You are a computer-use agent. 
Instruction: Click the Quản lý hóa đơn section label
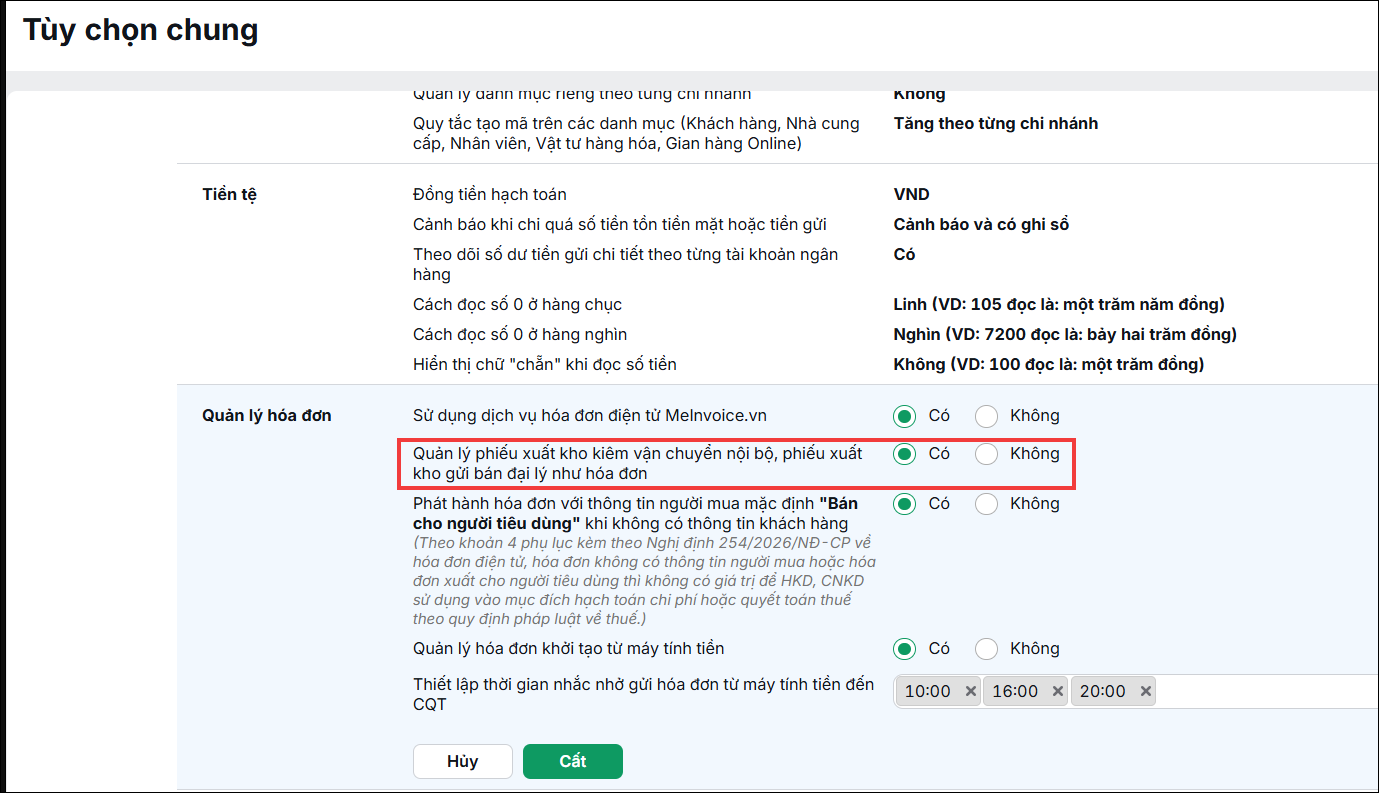(267, 415)
